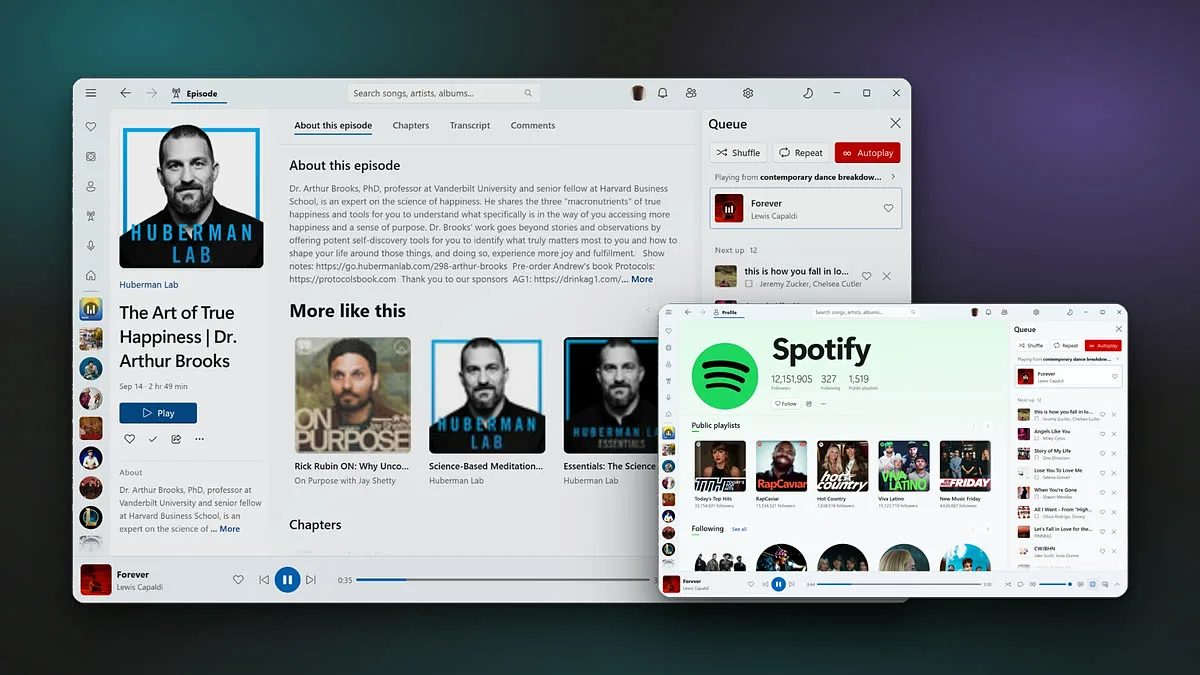The height and width of the screenshot is (675, 1200).
Task: Close the Queue panel in Episode window
Action: (895, 123)
